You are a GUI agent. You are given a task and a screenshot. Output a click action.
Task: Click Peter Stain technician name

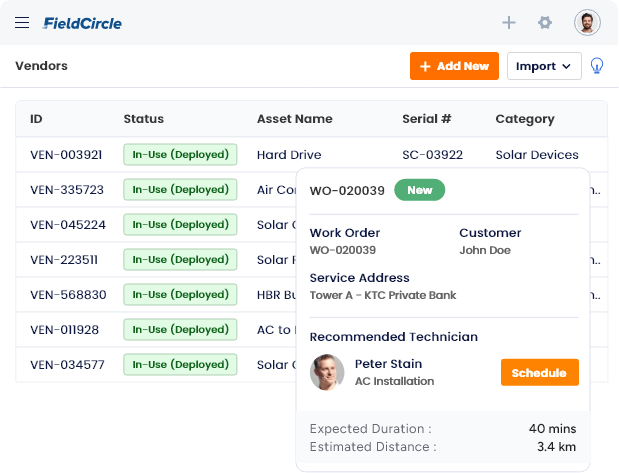point(388,364)
